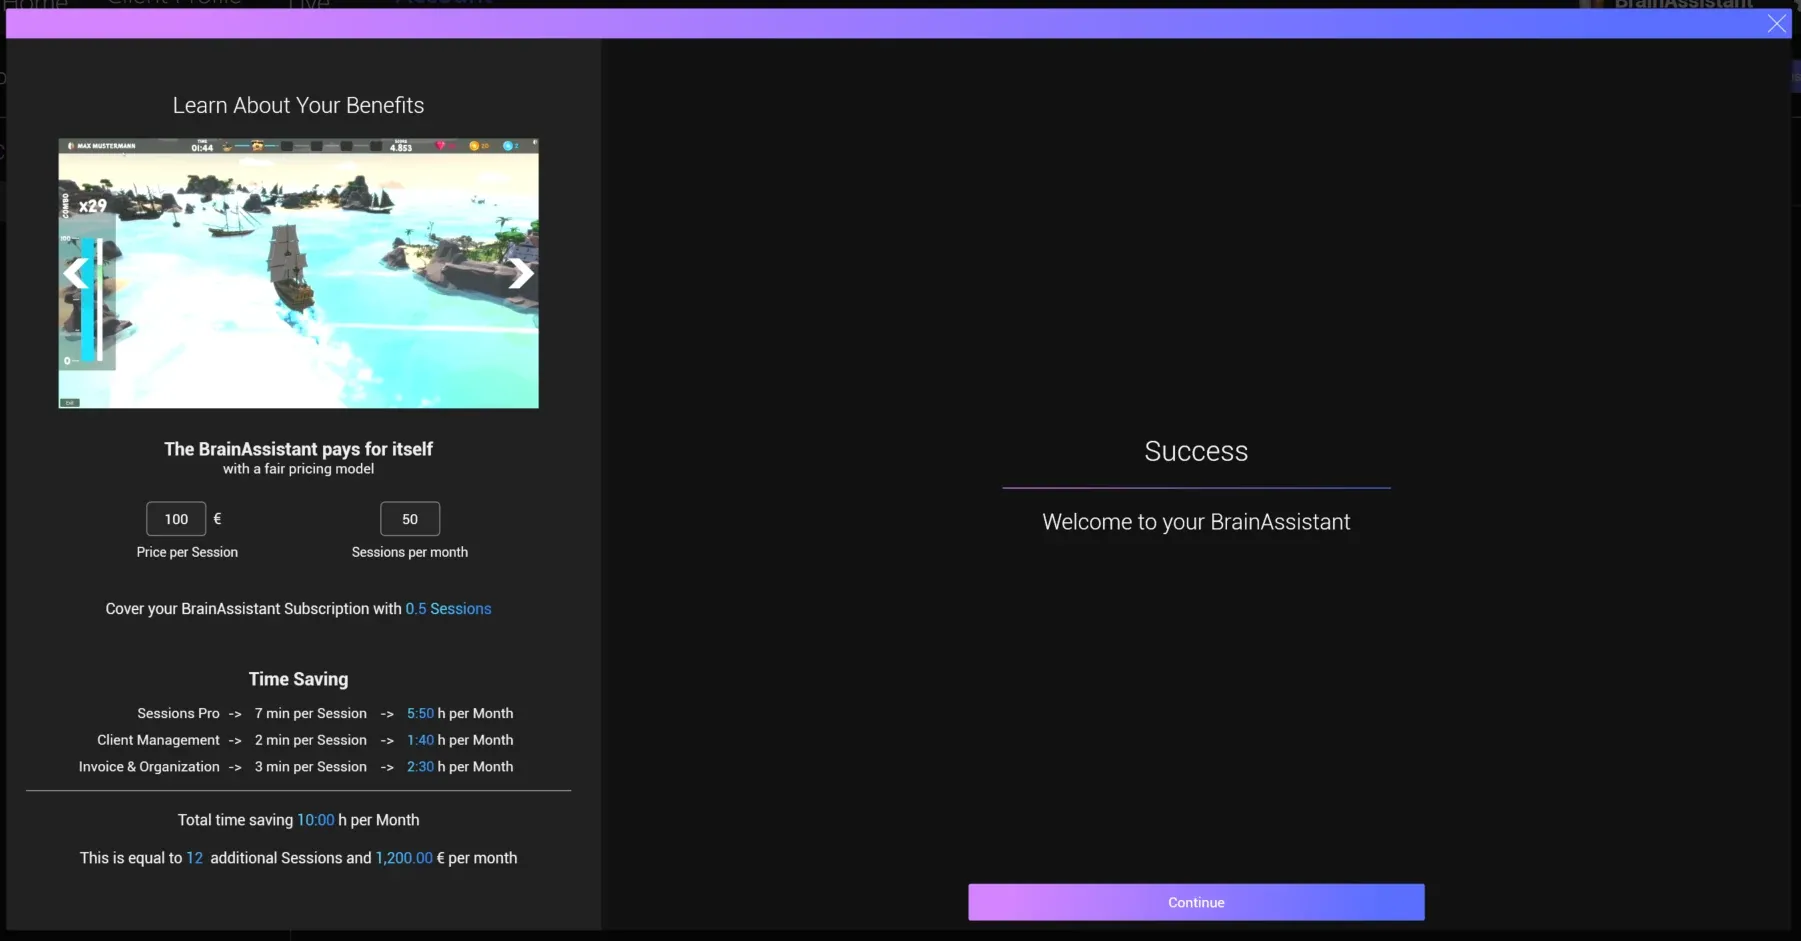This screenshot has height=941, width=1801.
Task: Go to previous benefits slide with left arrow
Action: (76, 273)
